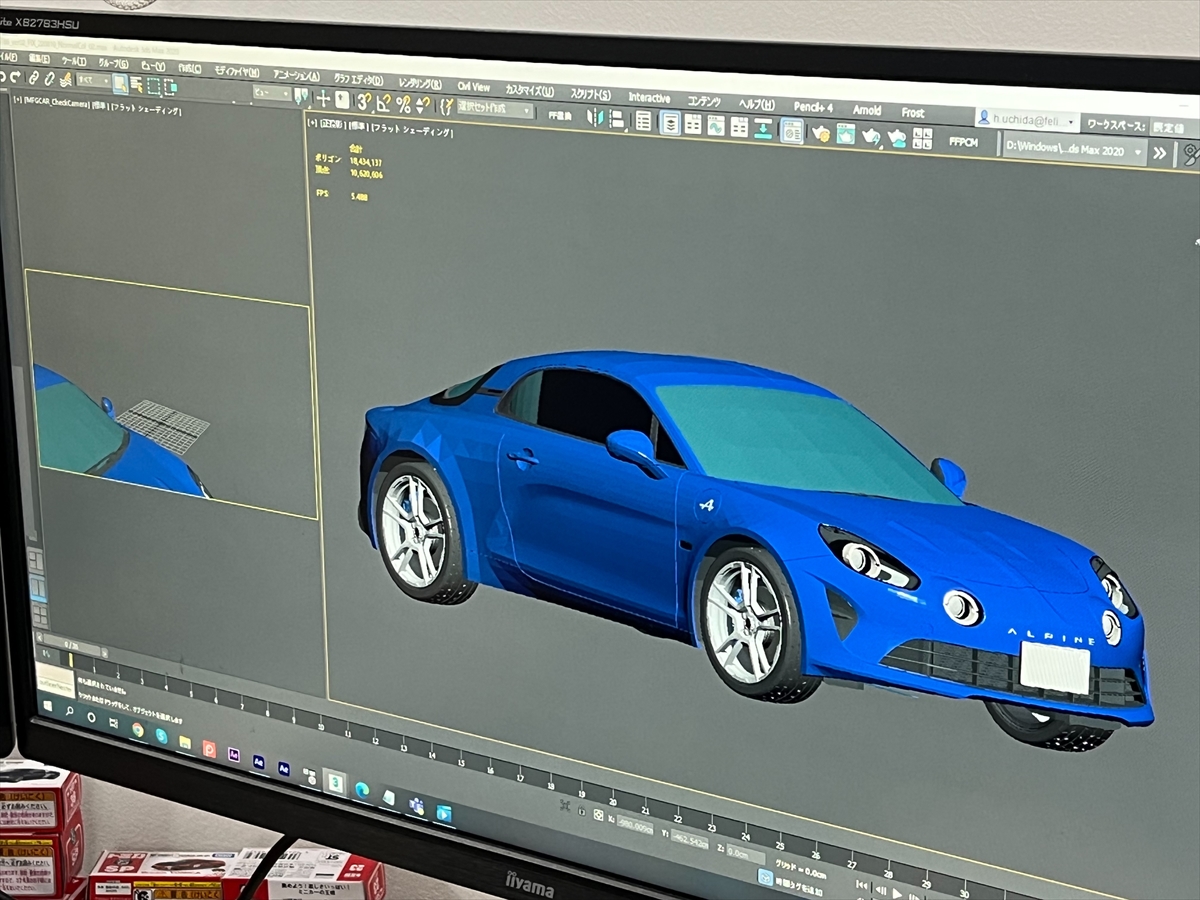Click the Align tool icon

click(x=616, y=118)
